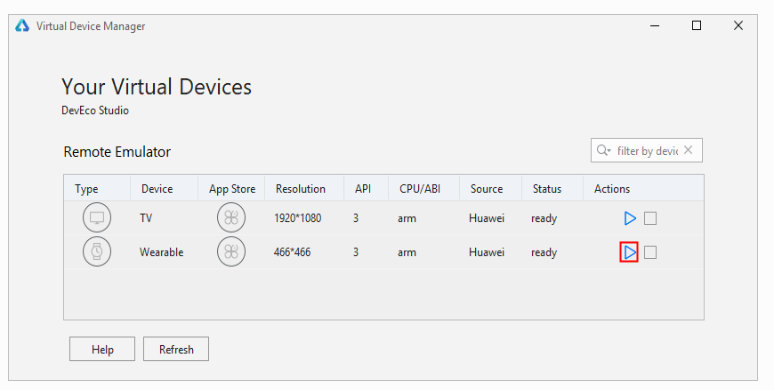Click the App Store icon in Wearable row

click(x=231, y=252)
